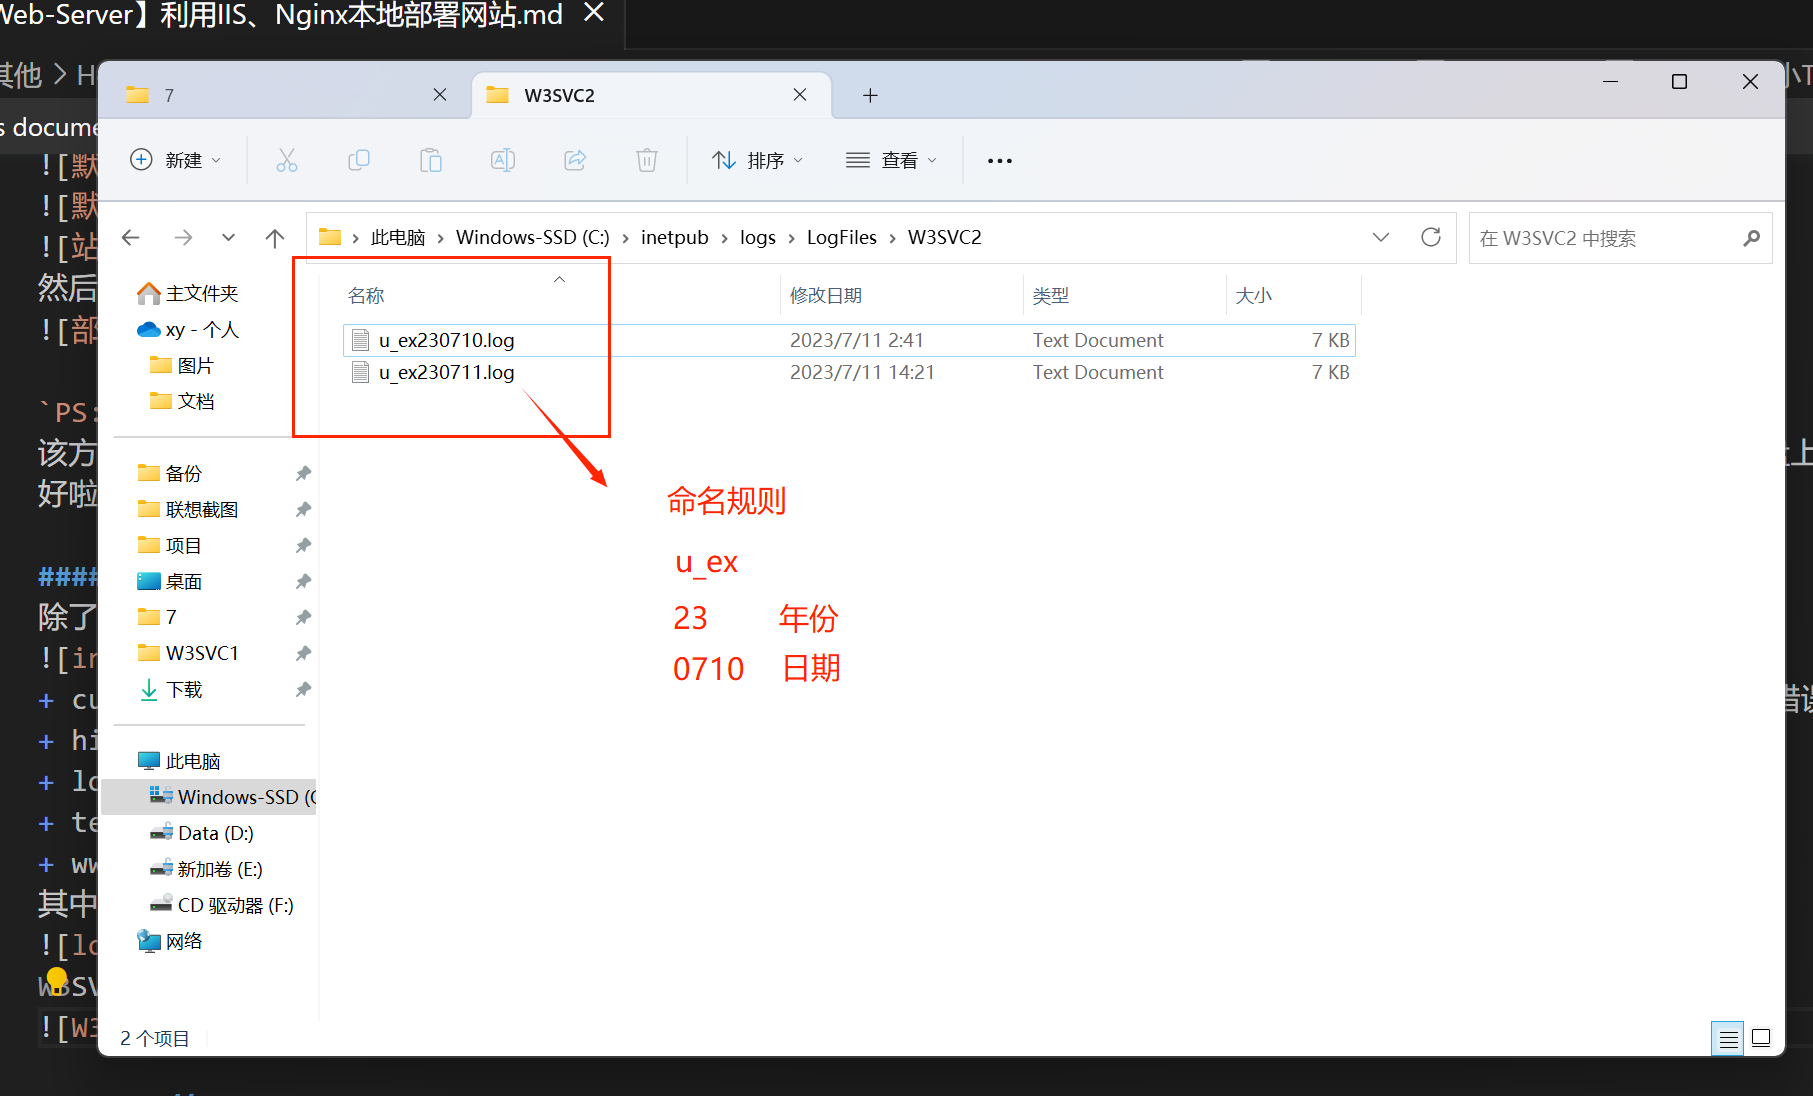
Task: Expand the address bar history dropdown
Action: 1381,237
